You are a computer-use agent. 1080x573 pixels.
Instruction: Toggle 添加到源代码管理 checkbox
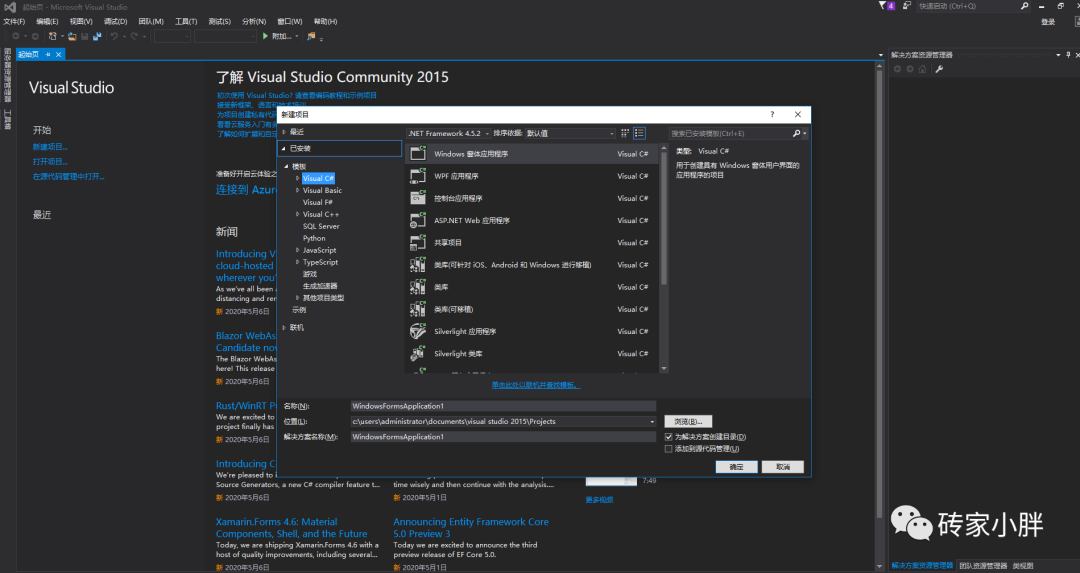668,449
